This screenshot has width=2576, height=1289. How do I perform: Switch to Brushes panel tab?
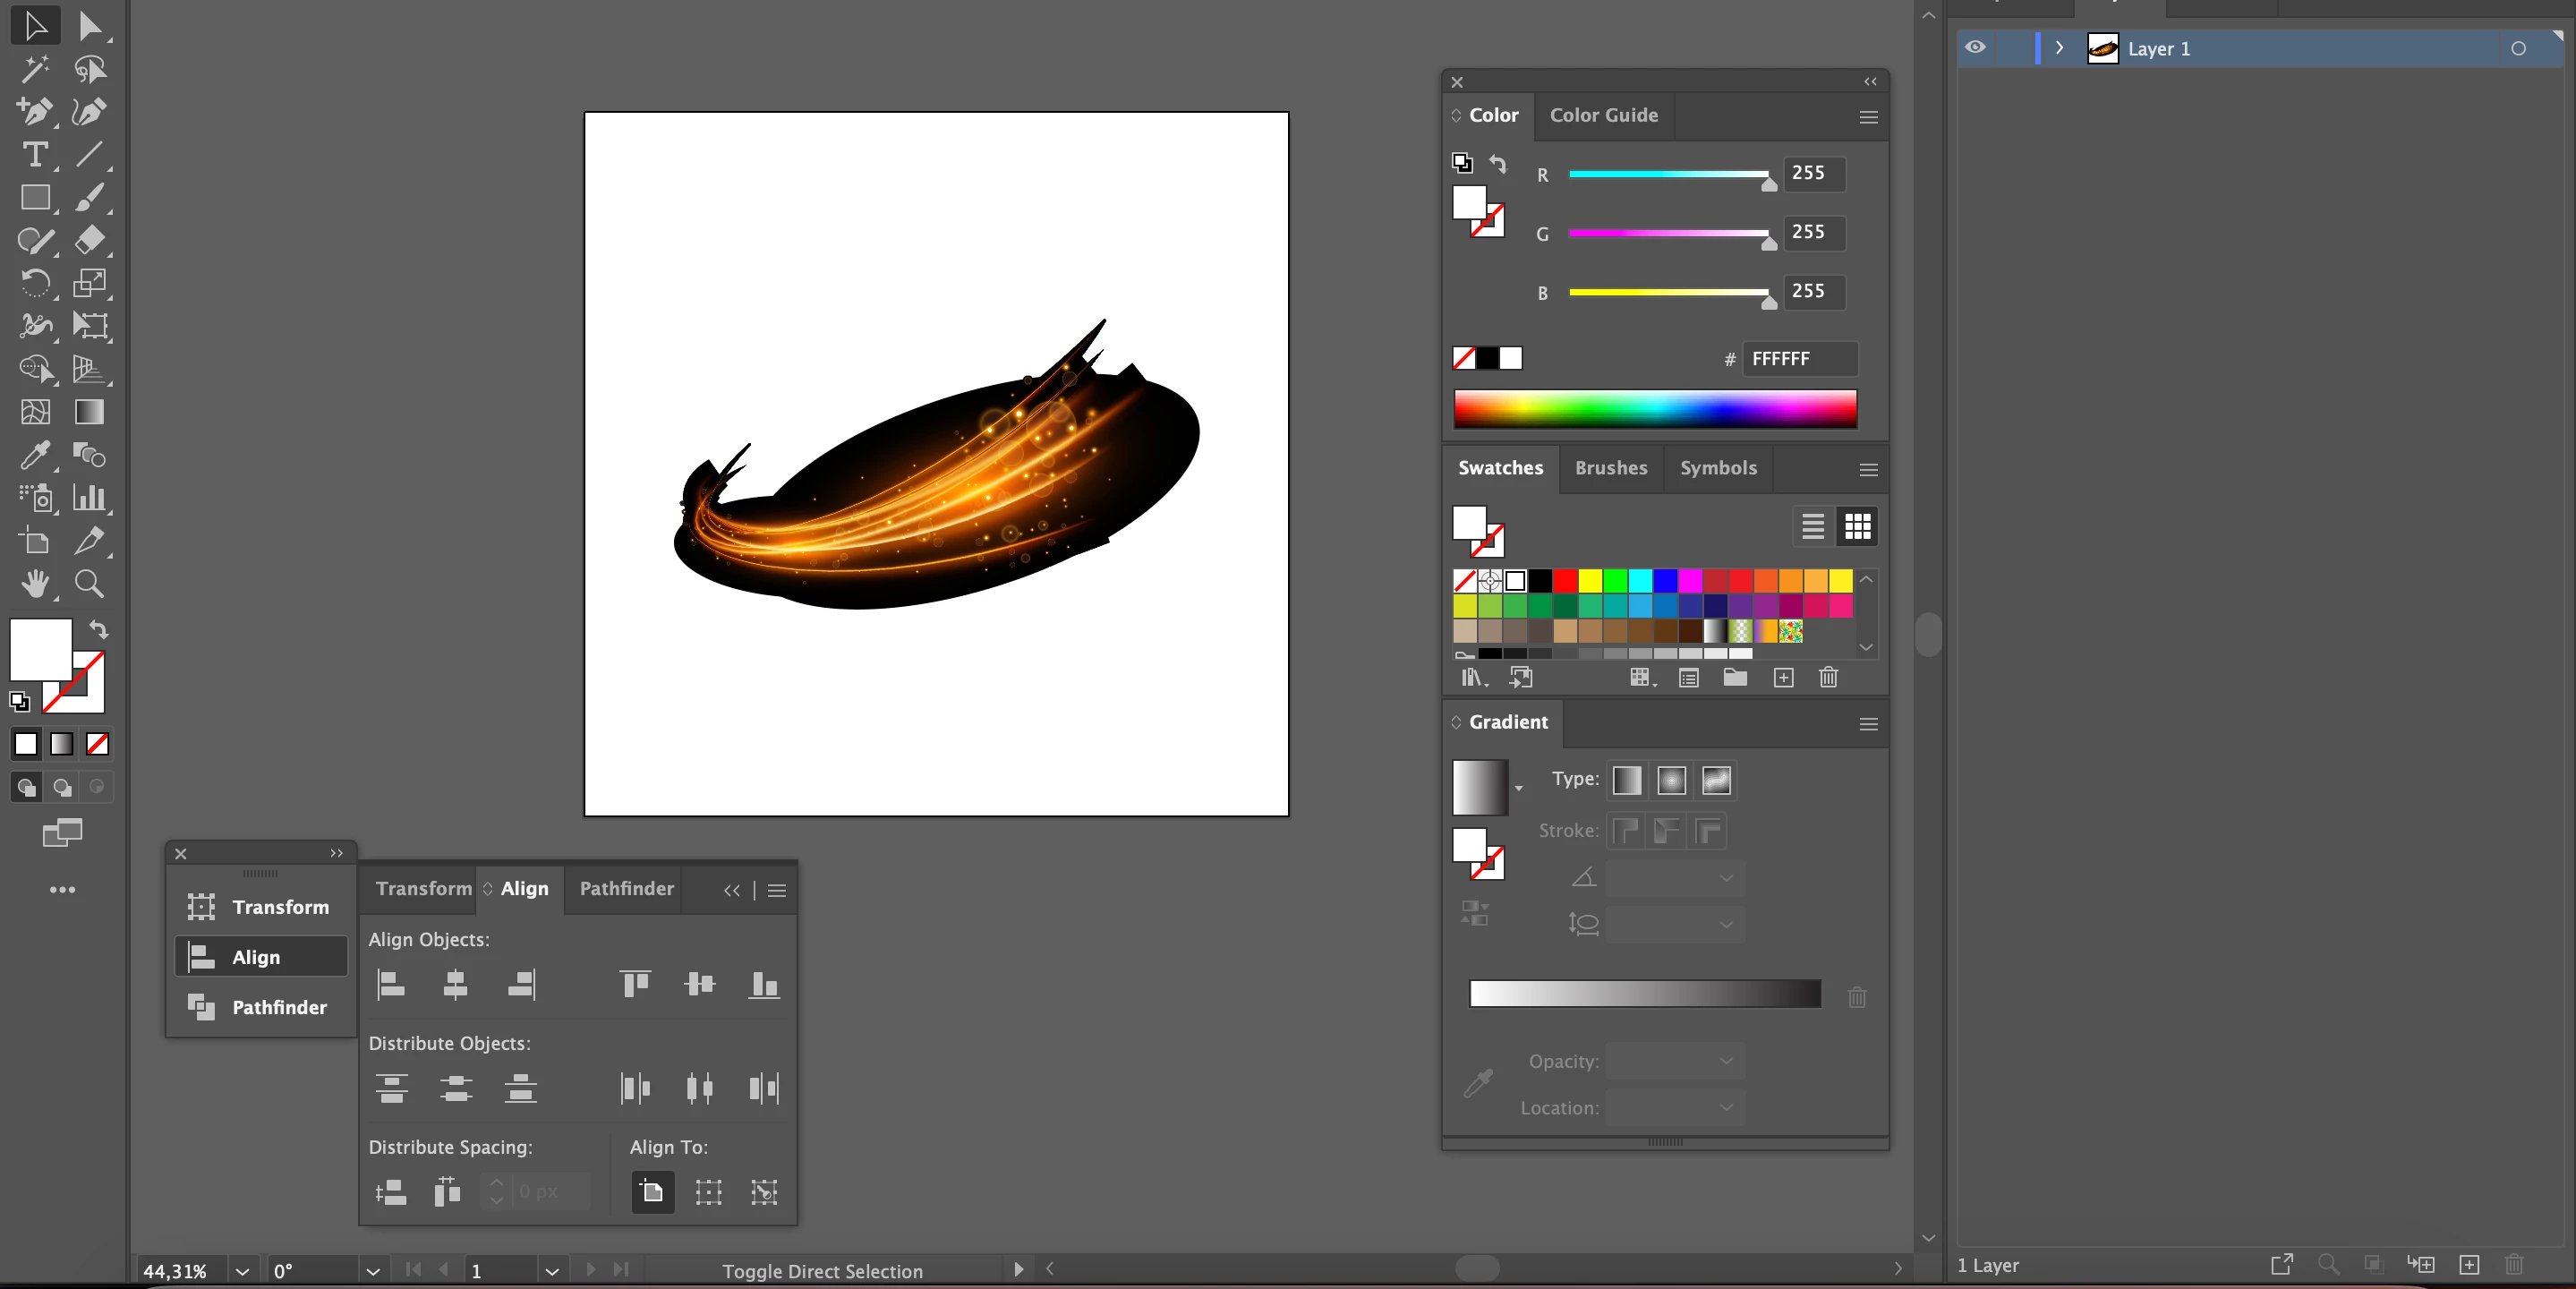pos(1610,468)
